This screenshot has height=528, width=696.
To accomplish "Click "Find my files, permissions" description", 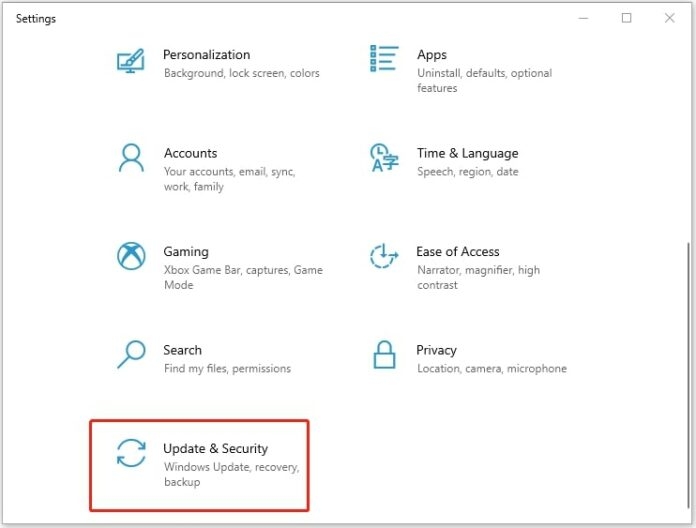I will pos(227,369).
